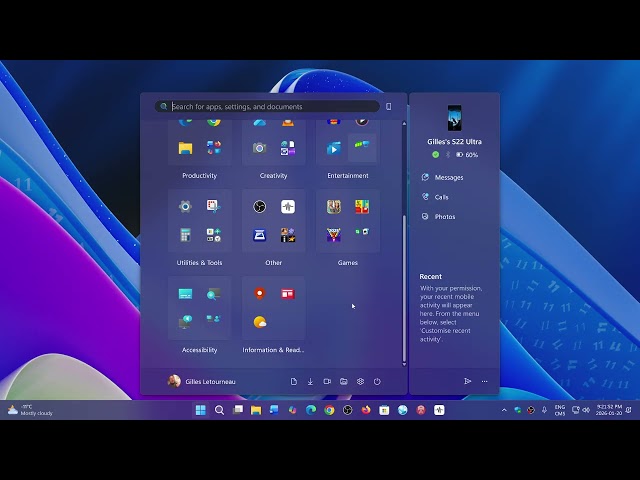Open Microsoft Store from the taskbar
Viewport: 640px width, 480px height.
[x=384, y=410]
